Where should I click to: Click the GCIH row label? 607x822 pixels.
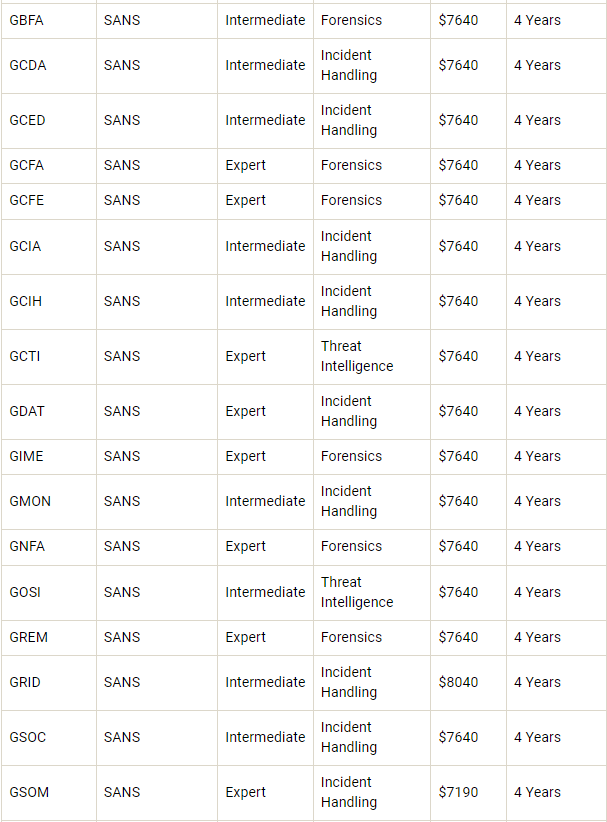coord(25,301)
